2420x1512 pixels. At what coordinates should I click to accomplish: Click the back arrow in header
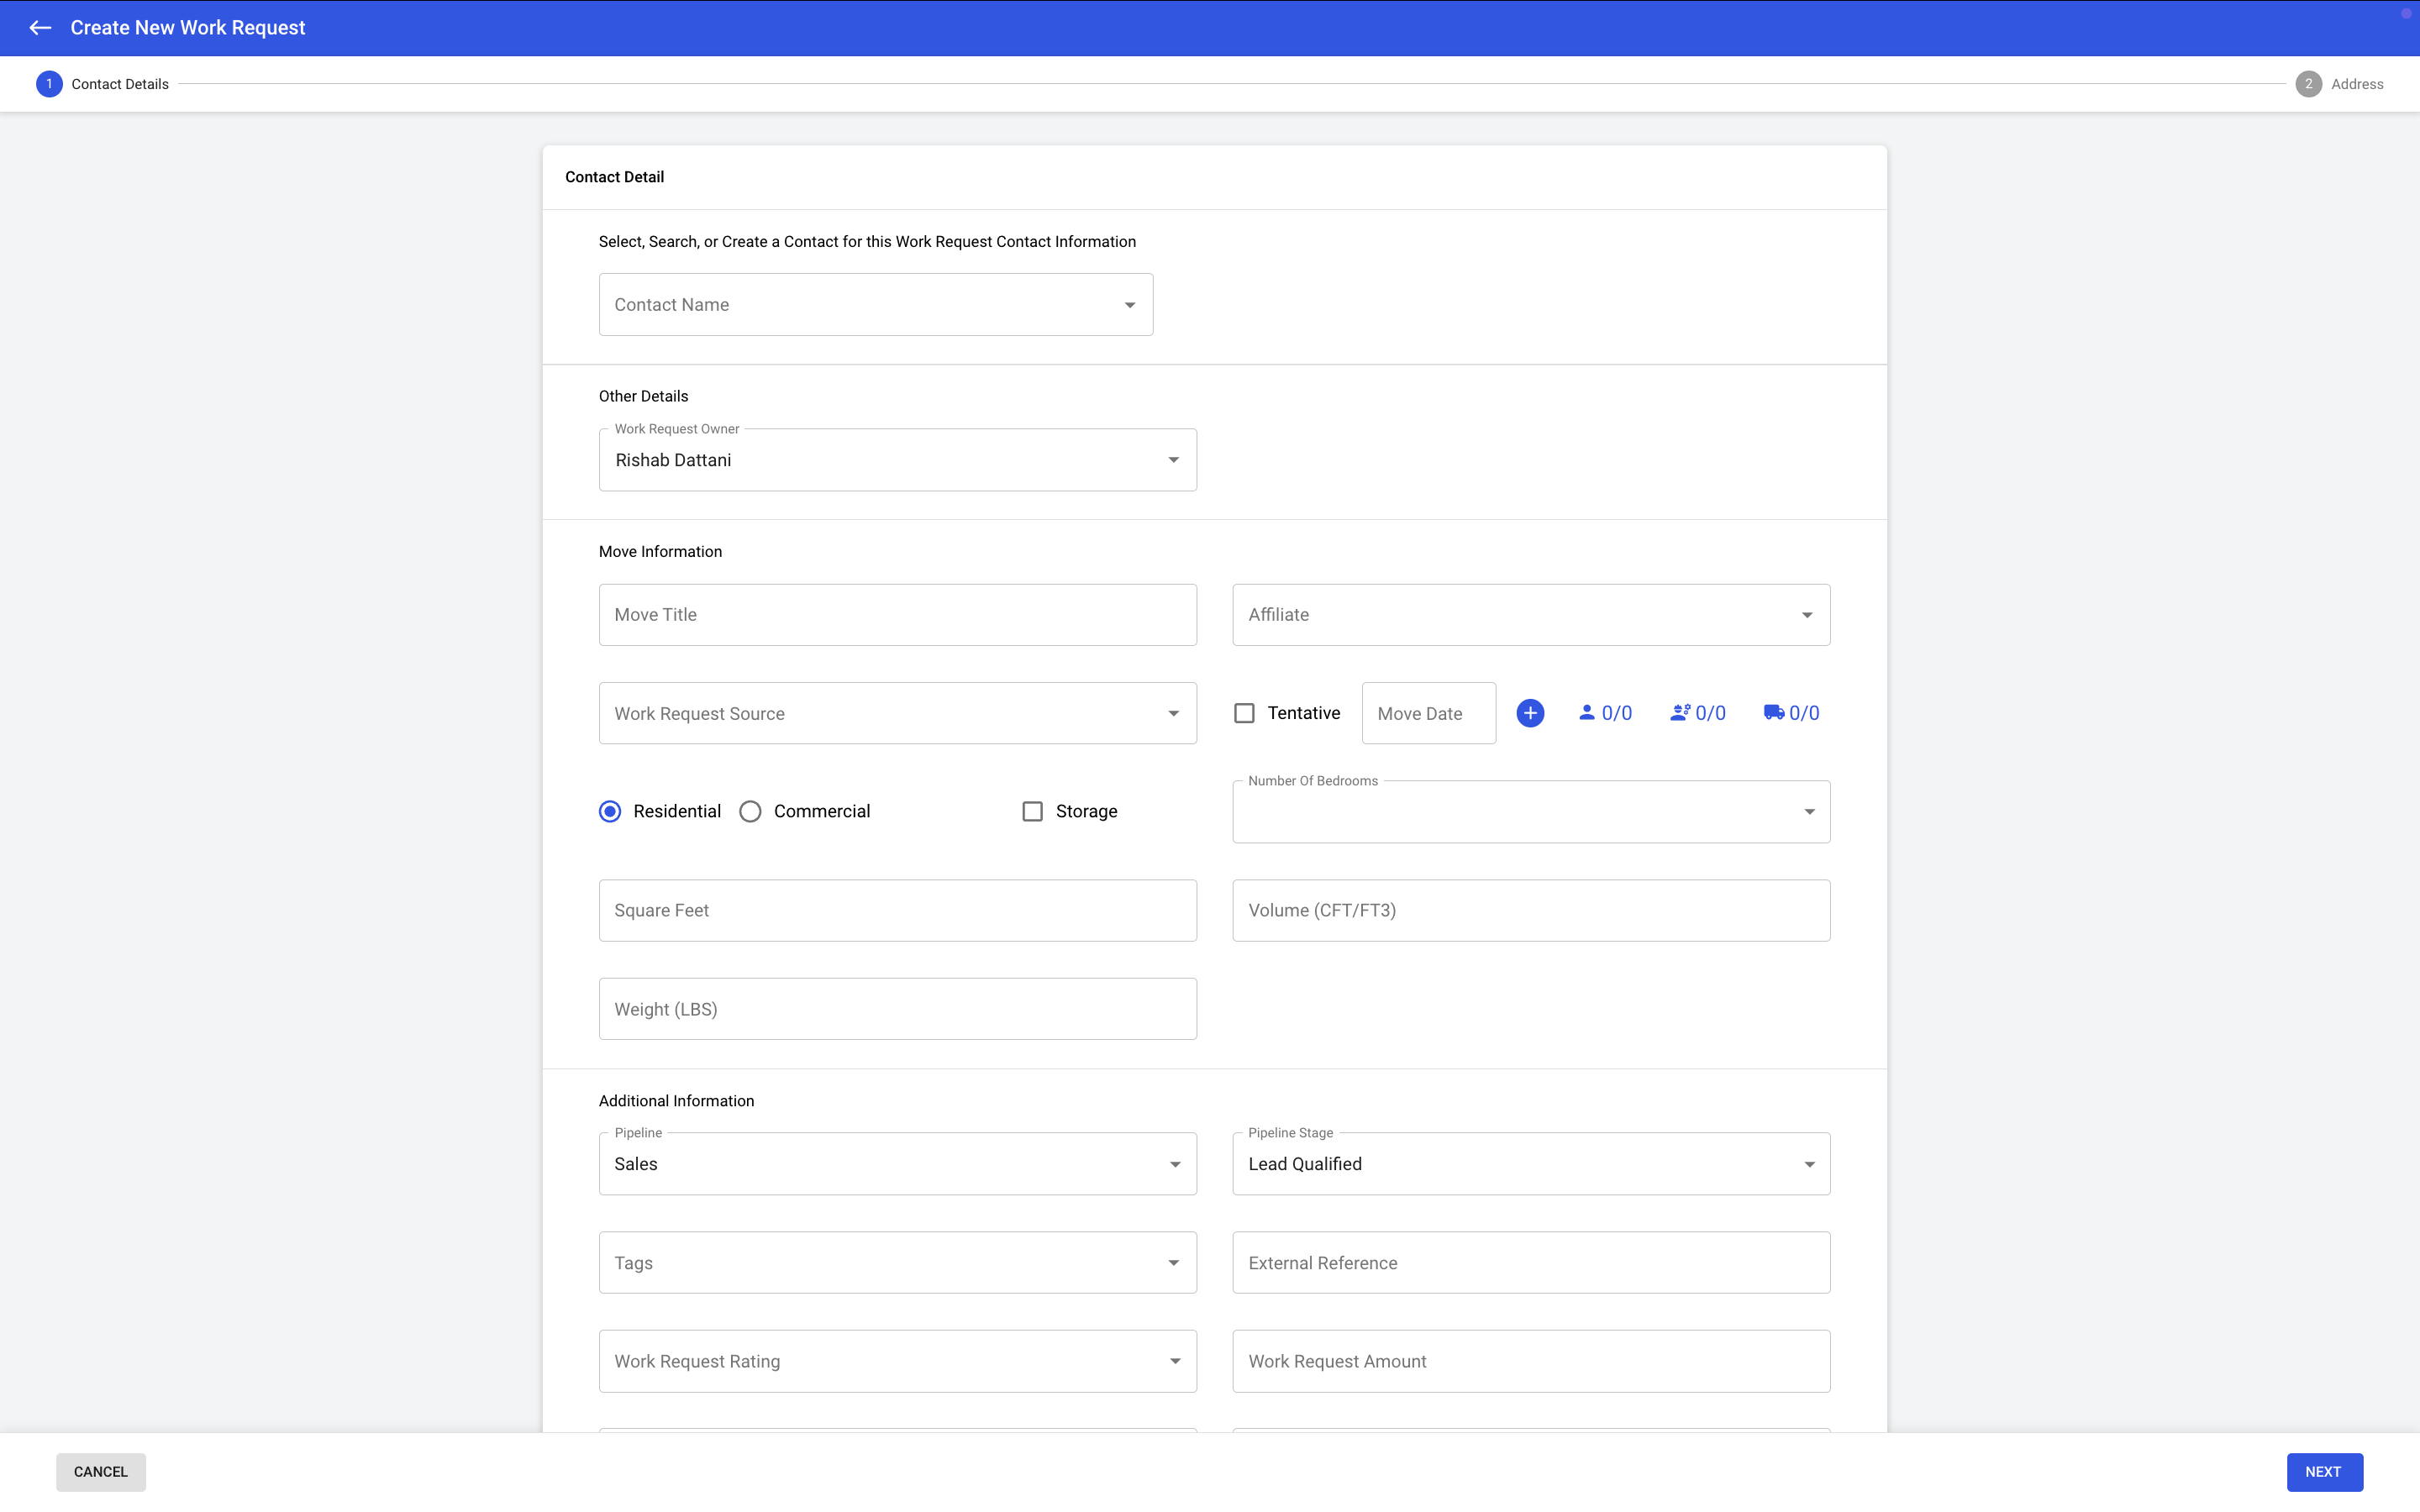[x=40, y=28]
